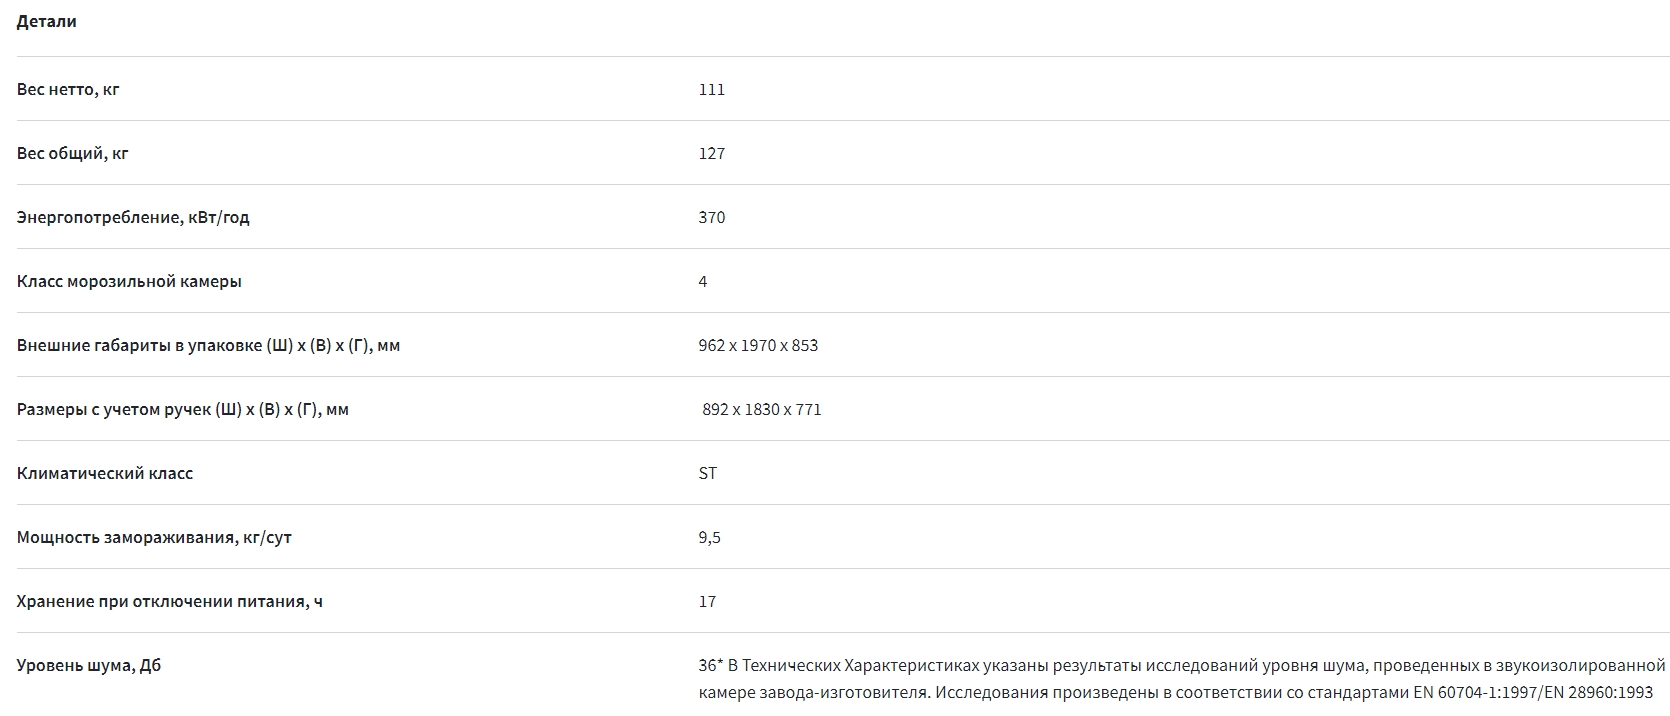Select the dimensions value 892 x 1830 x 771
The image size is (1670, 716).
pyautogui.click(x=761, y=410)
